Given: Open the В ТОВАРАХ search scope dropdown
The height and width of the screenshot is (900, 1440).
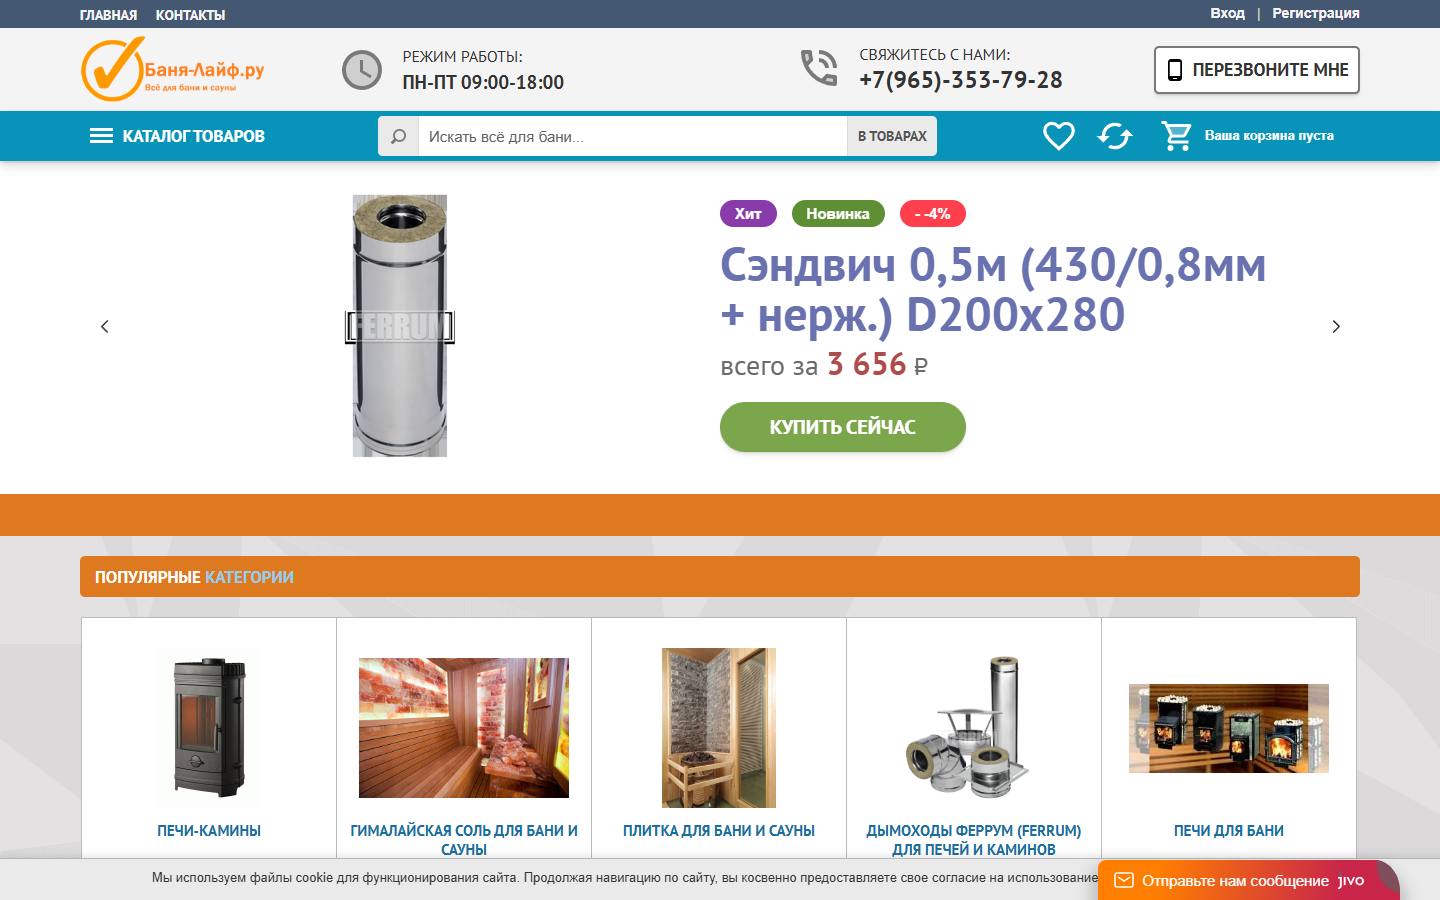Looking at the screenshot, I should [892, 136].
